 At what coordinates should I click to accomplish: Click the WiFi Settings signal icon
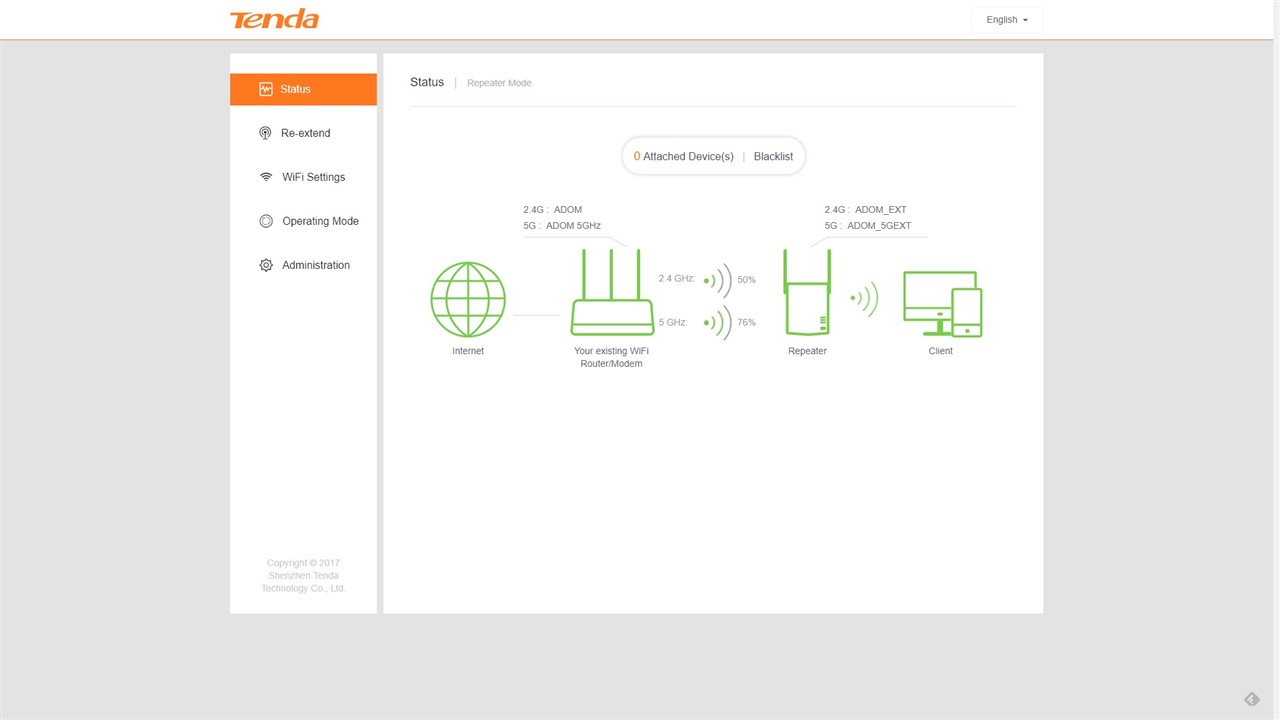(x=266, y=177)
